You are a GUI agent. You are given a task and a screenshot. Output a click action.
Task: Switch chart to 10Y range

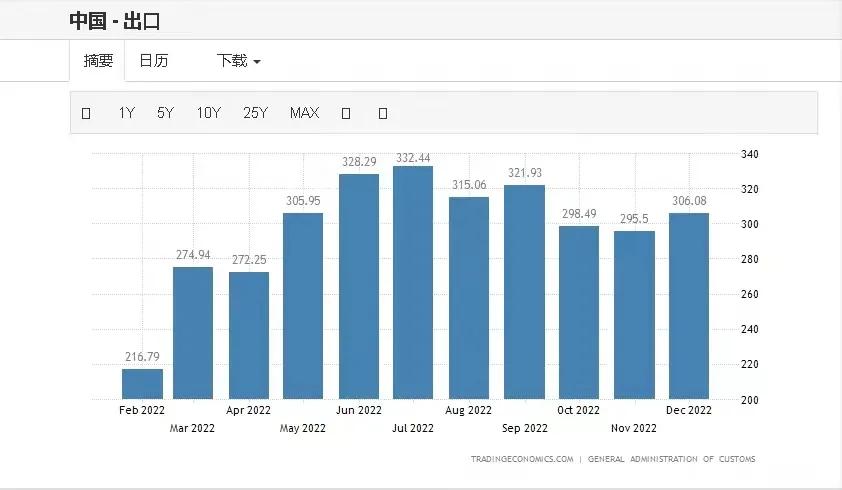[x=208, y=113]
